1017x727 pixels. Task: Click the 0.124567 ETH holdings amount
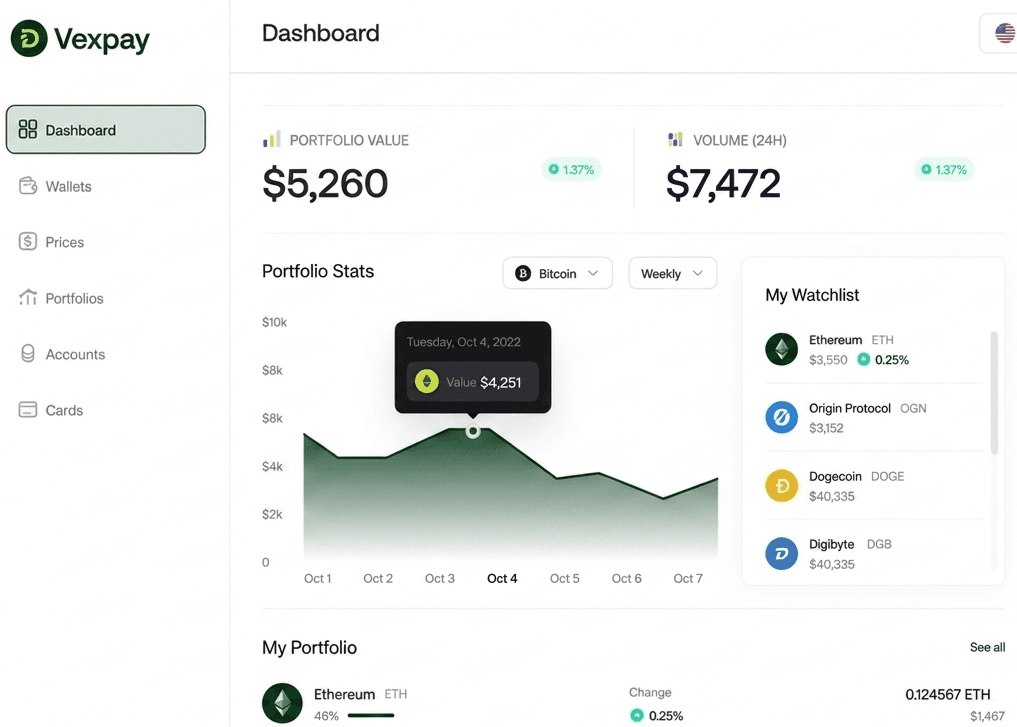point(948,695)
